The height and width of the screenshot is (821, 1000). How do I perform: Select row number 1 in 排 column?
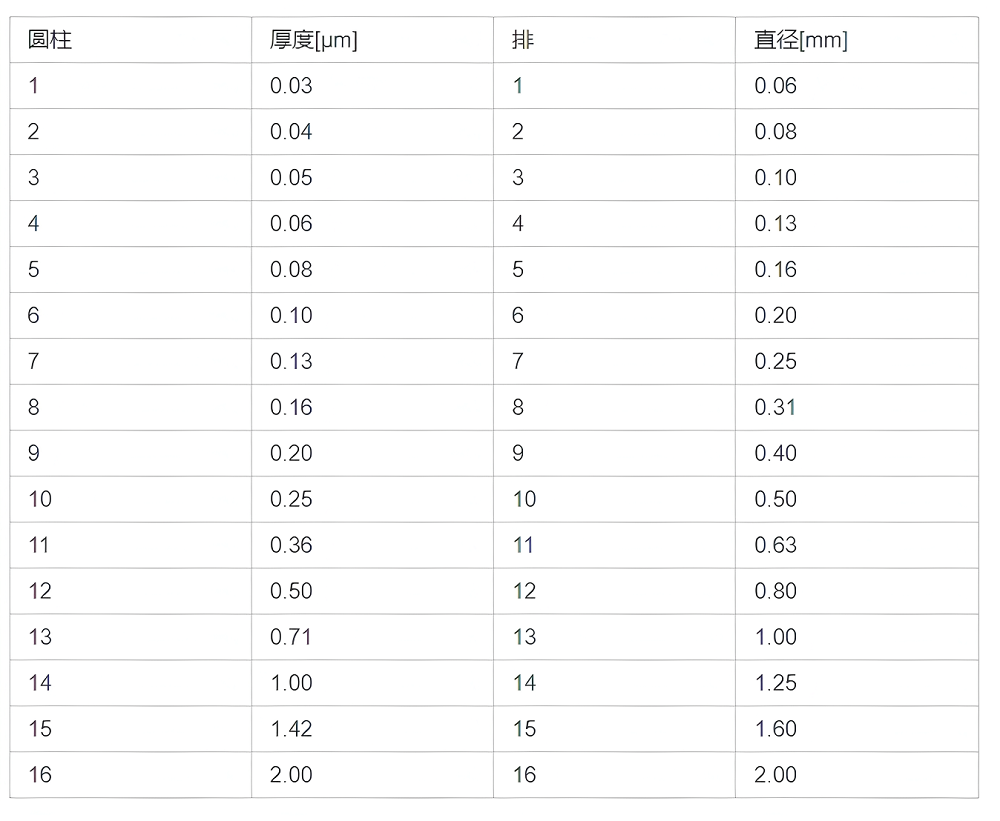click(518, 86)
